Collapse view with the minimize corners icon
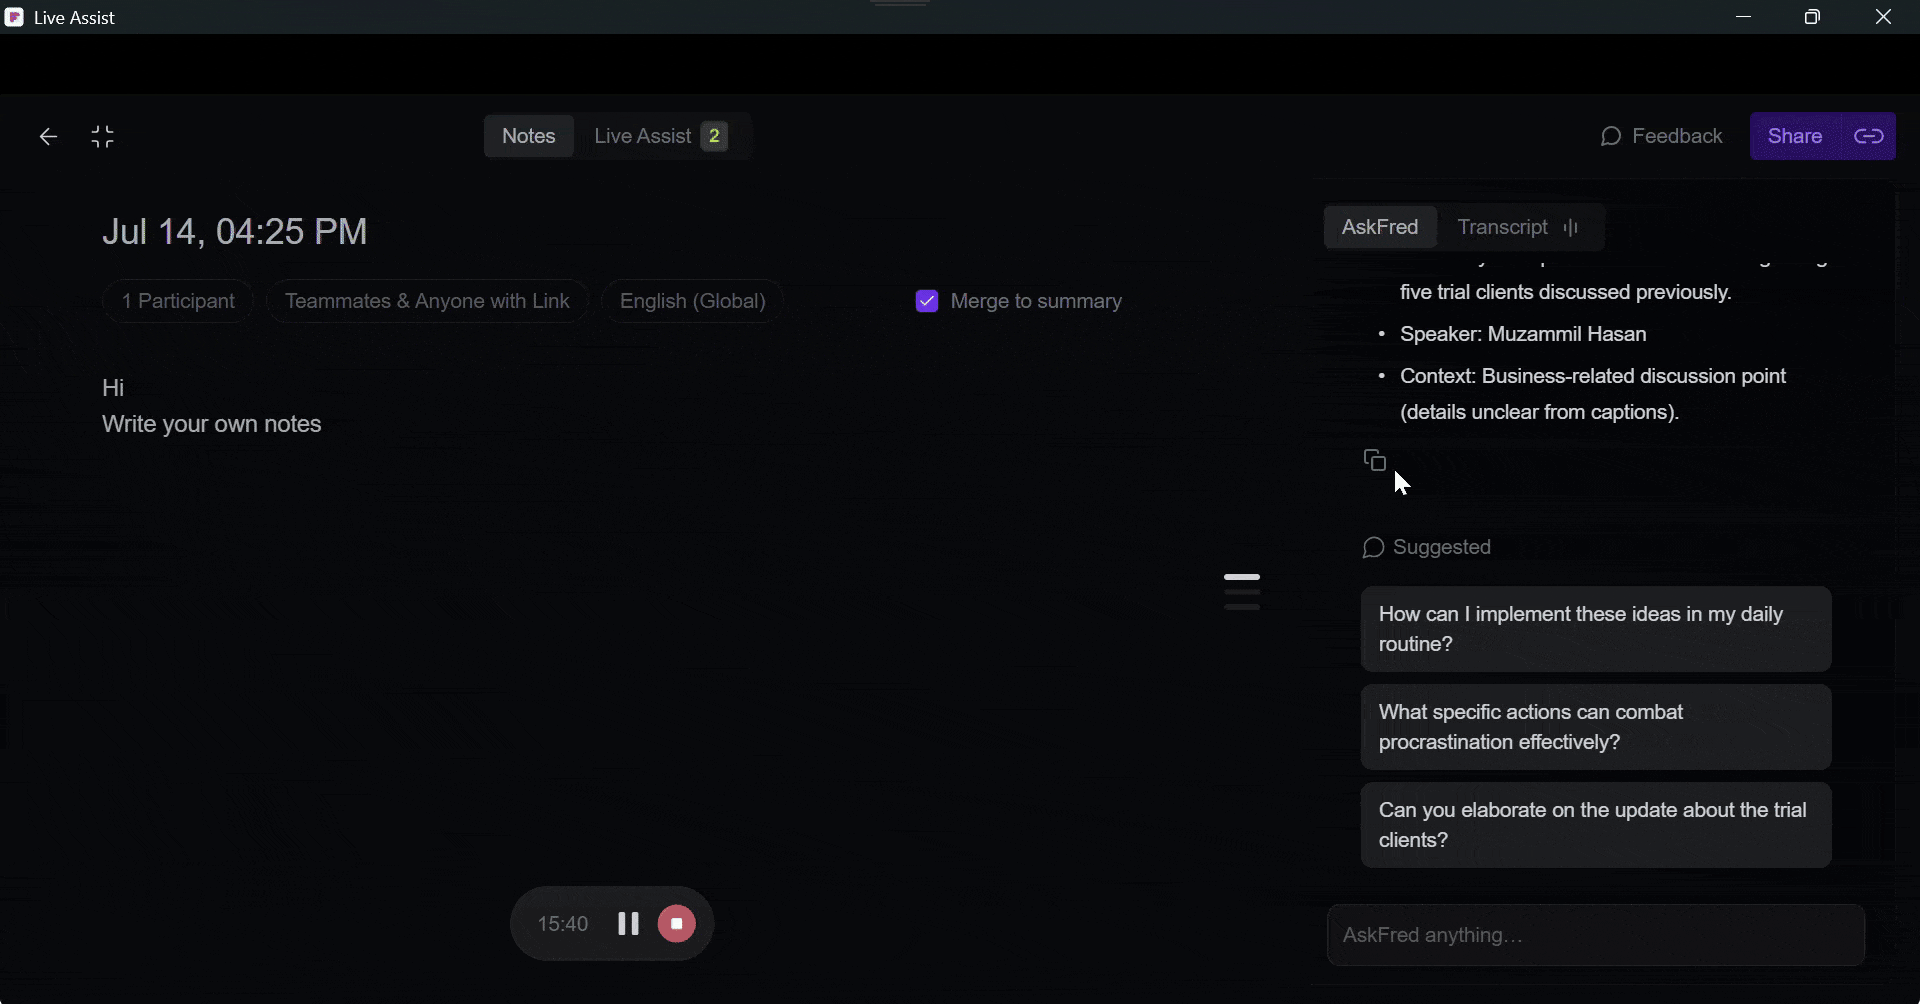Image resolution: width=1920 pixels, height=1004 pixels. [x=103, y=137]
